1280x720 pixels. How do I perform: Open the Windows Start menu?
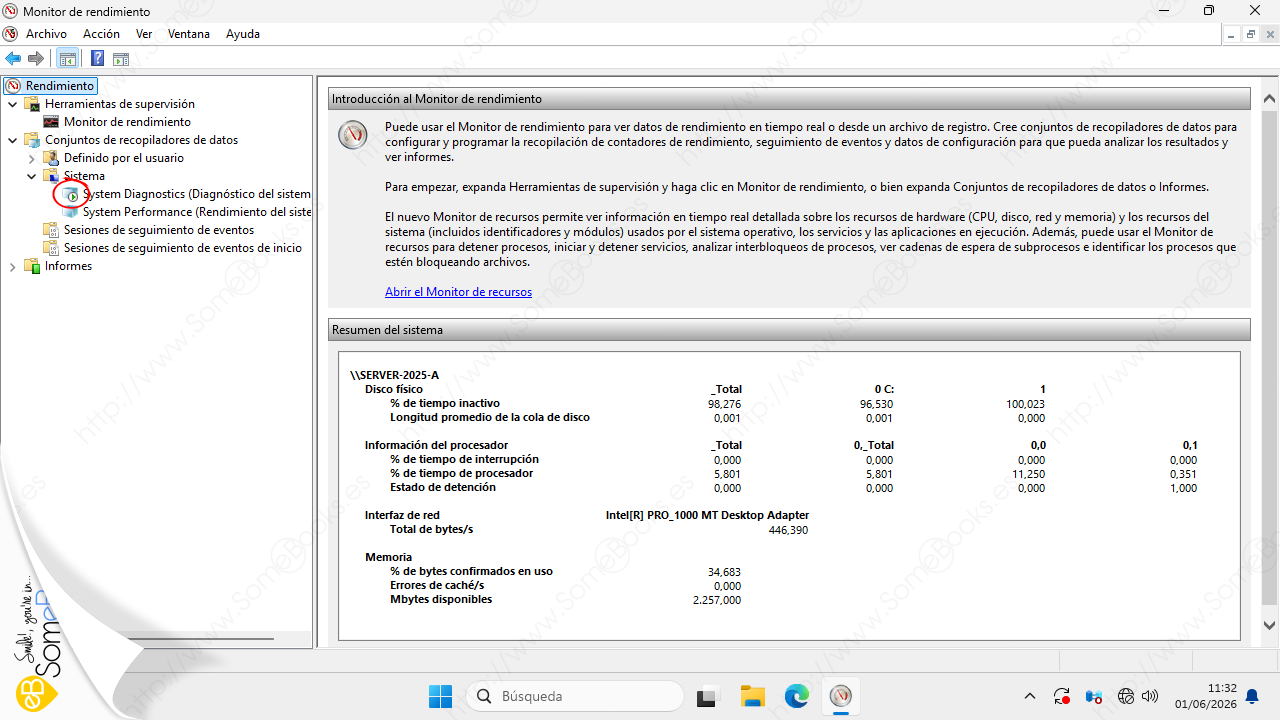(440, 696)
